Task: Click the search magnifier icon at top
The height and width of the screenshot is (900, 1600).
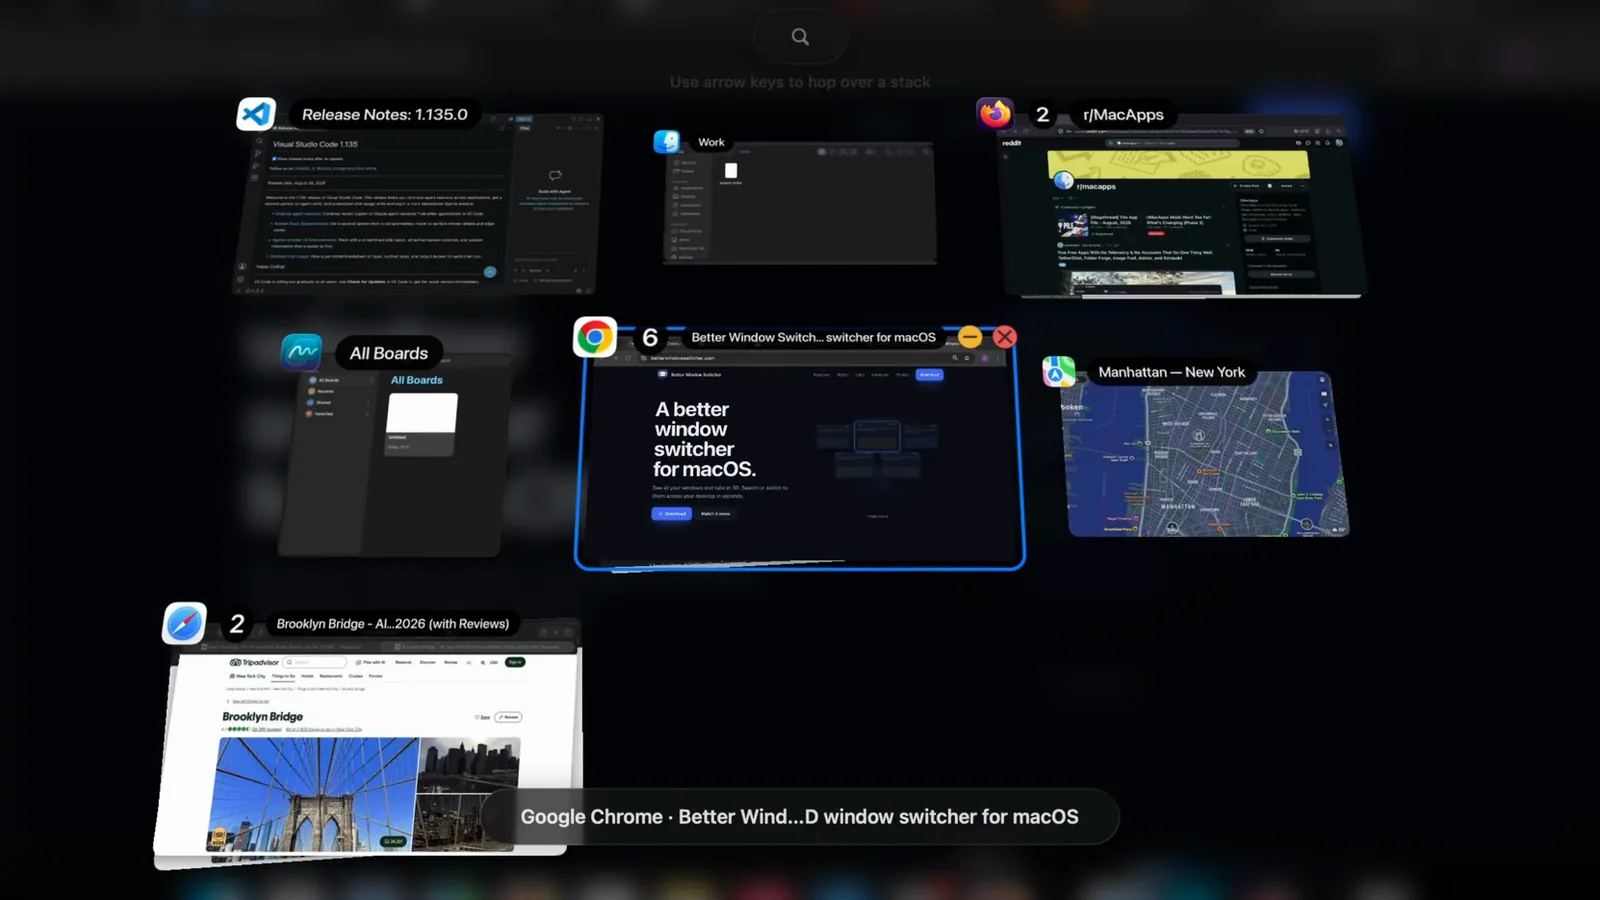Action: [x=800, y=37]
